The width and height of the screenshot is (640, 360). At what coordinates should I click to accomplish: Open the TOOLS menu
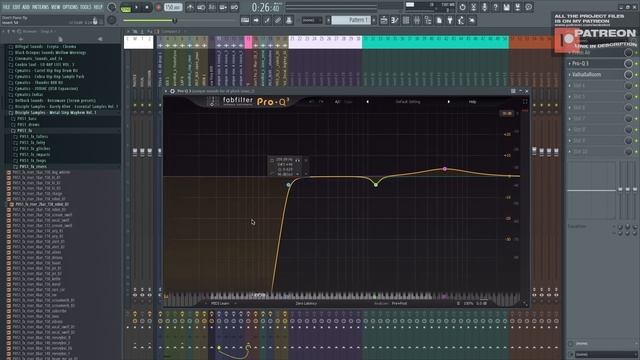[86, 7]
